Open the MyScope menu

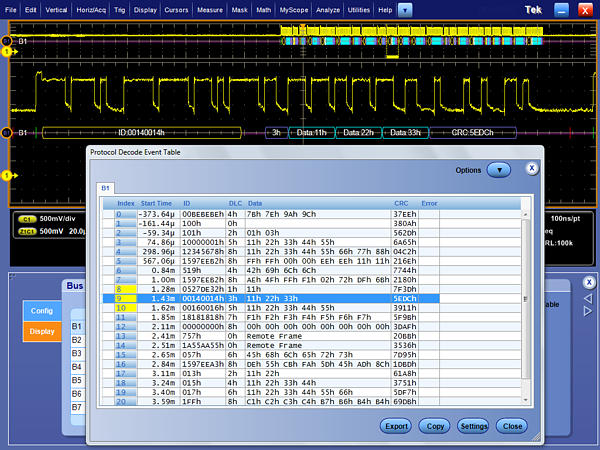pos(294,8)
